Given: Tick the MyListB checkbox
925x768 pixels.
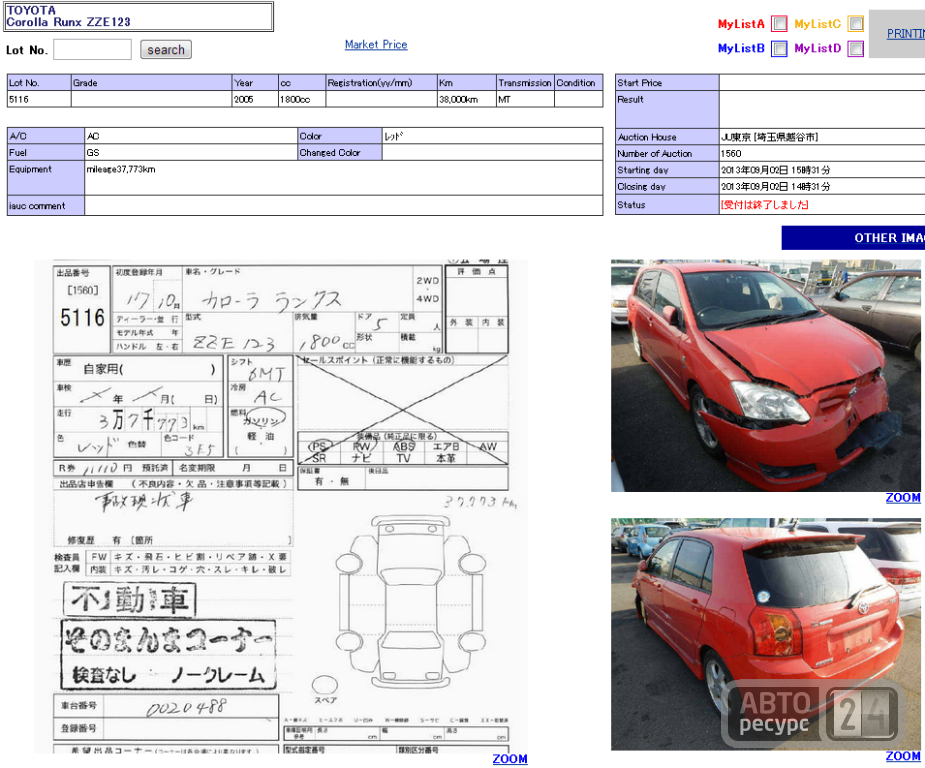Looking at the screenshot, I should point(779,48).
